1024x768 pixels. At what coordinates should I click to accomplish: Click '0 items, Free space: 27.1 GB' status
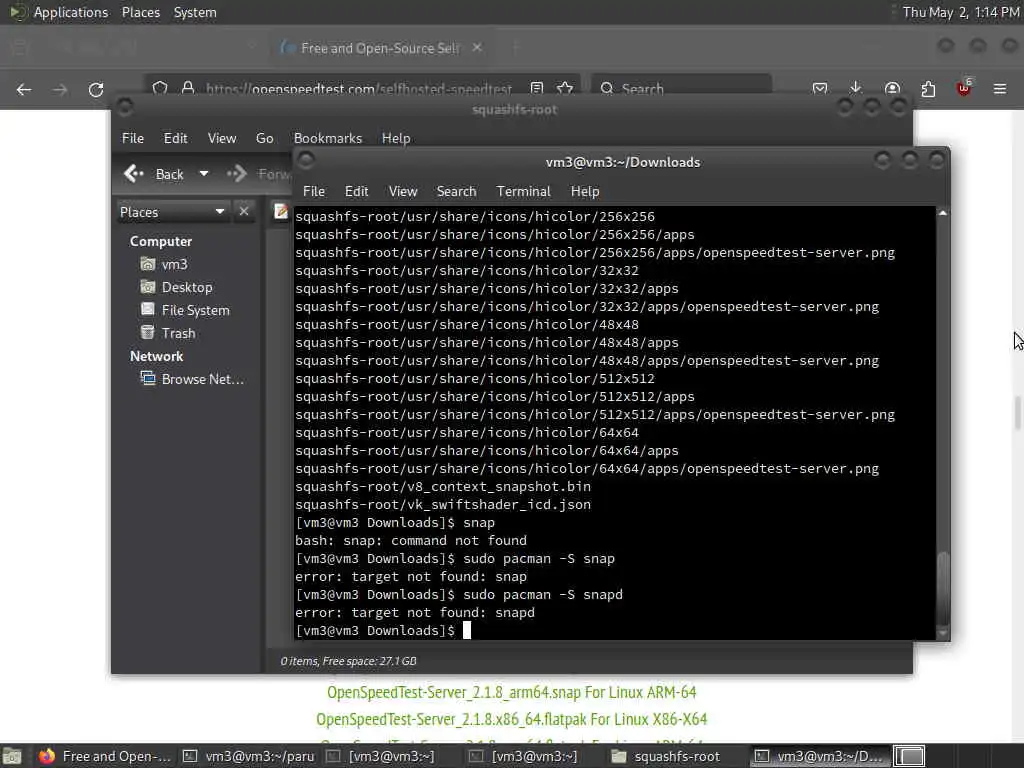(348, 661)
